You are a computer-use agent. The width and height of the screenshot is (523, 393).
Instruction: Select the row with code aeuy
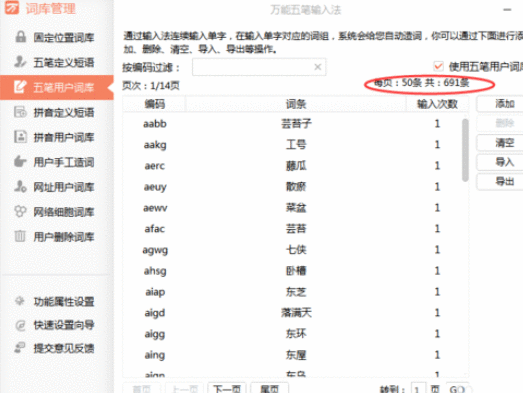pos(293,187)
